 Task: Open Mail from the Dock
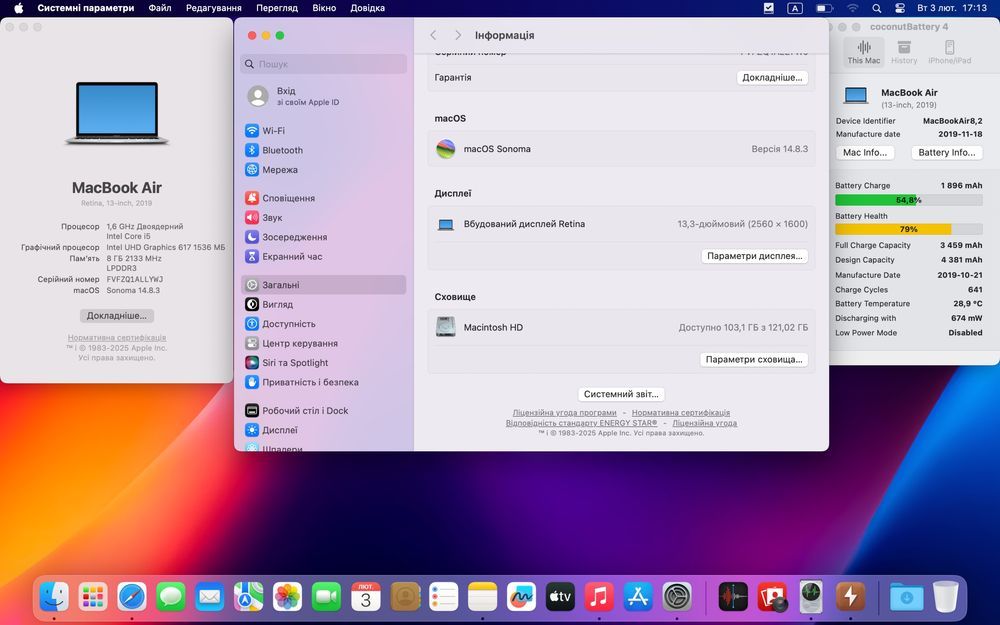(210, 598)
